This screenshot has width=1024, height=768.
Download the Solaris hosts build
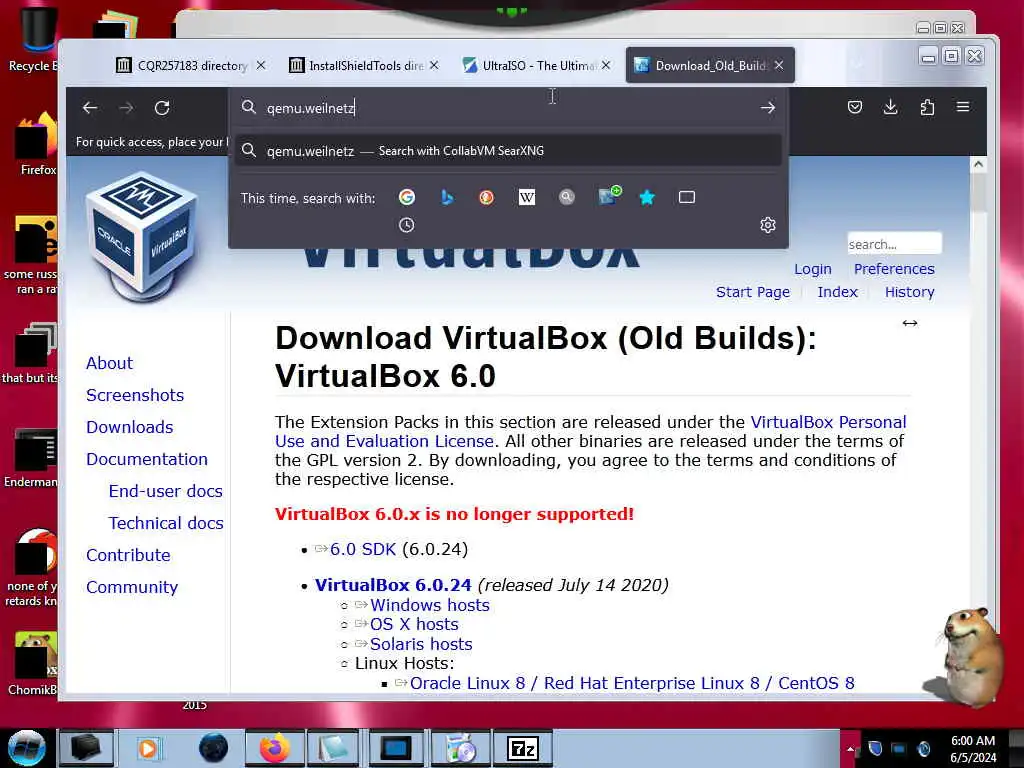(421, 644)
